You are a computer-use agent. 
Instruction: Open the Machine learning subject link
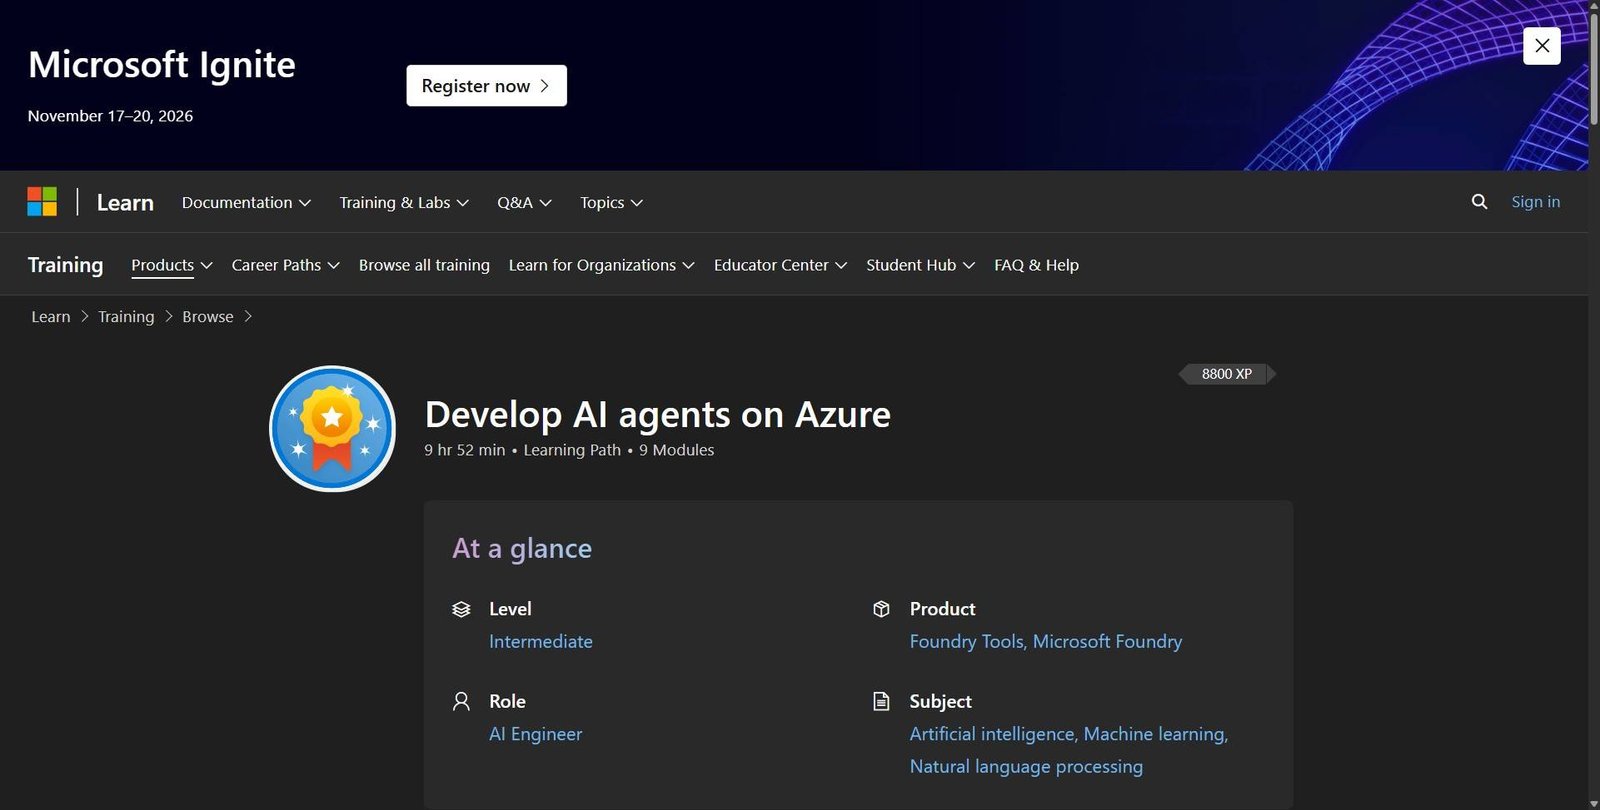[x=1154, y=734]
